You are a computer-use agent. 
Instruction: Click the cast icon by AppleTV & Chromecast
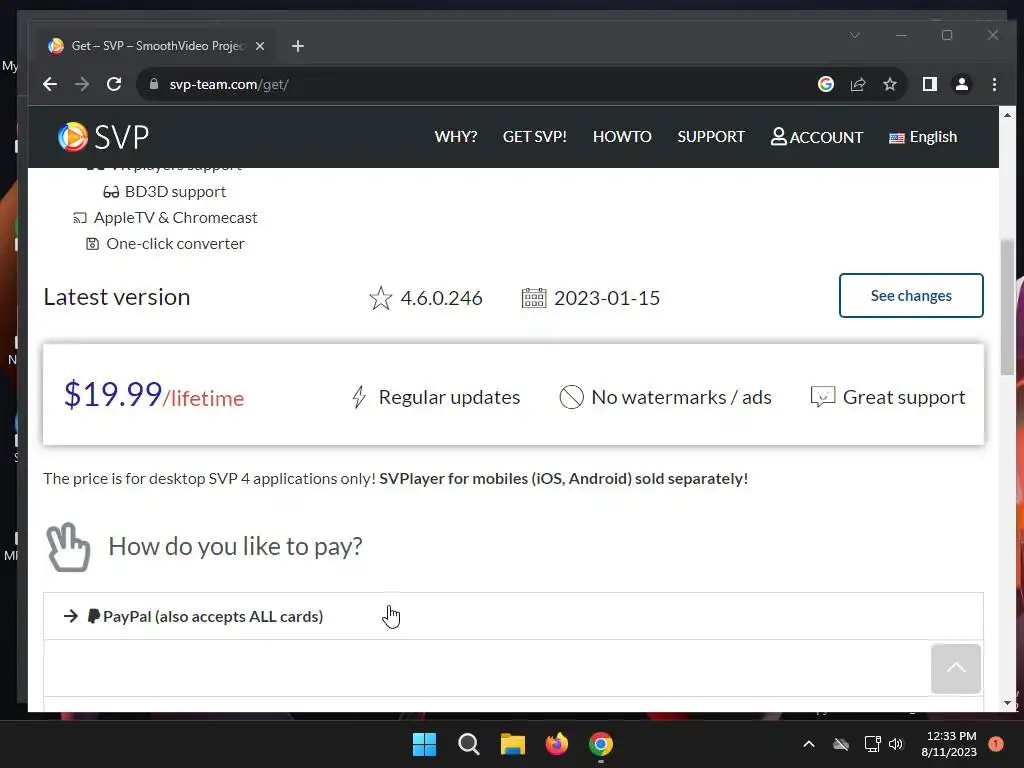(80, 217)
